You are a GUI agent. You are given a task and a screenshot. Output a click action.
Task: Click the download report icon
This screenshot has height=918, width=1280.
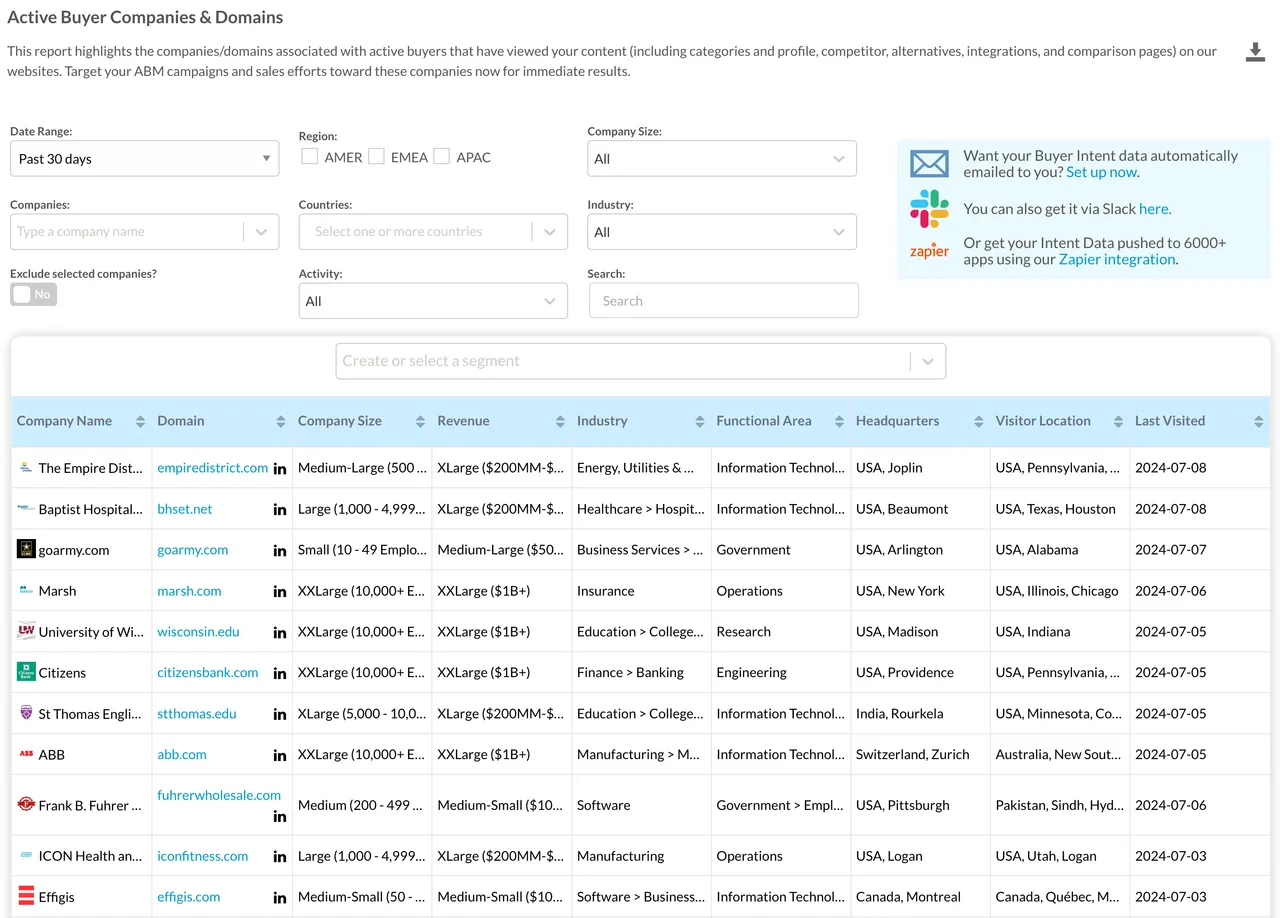pos(1256,51)
